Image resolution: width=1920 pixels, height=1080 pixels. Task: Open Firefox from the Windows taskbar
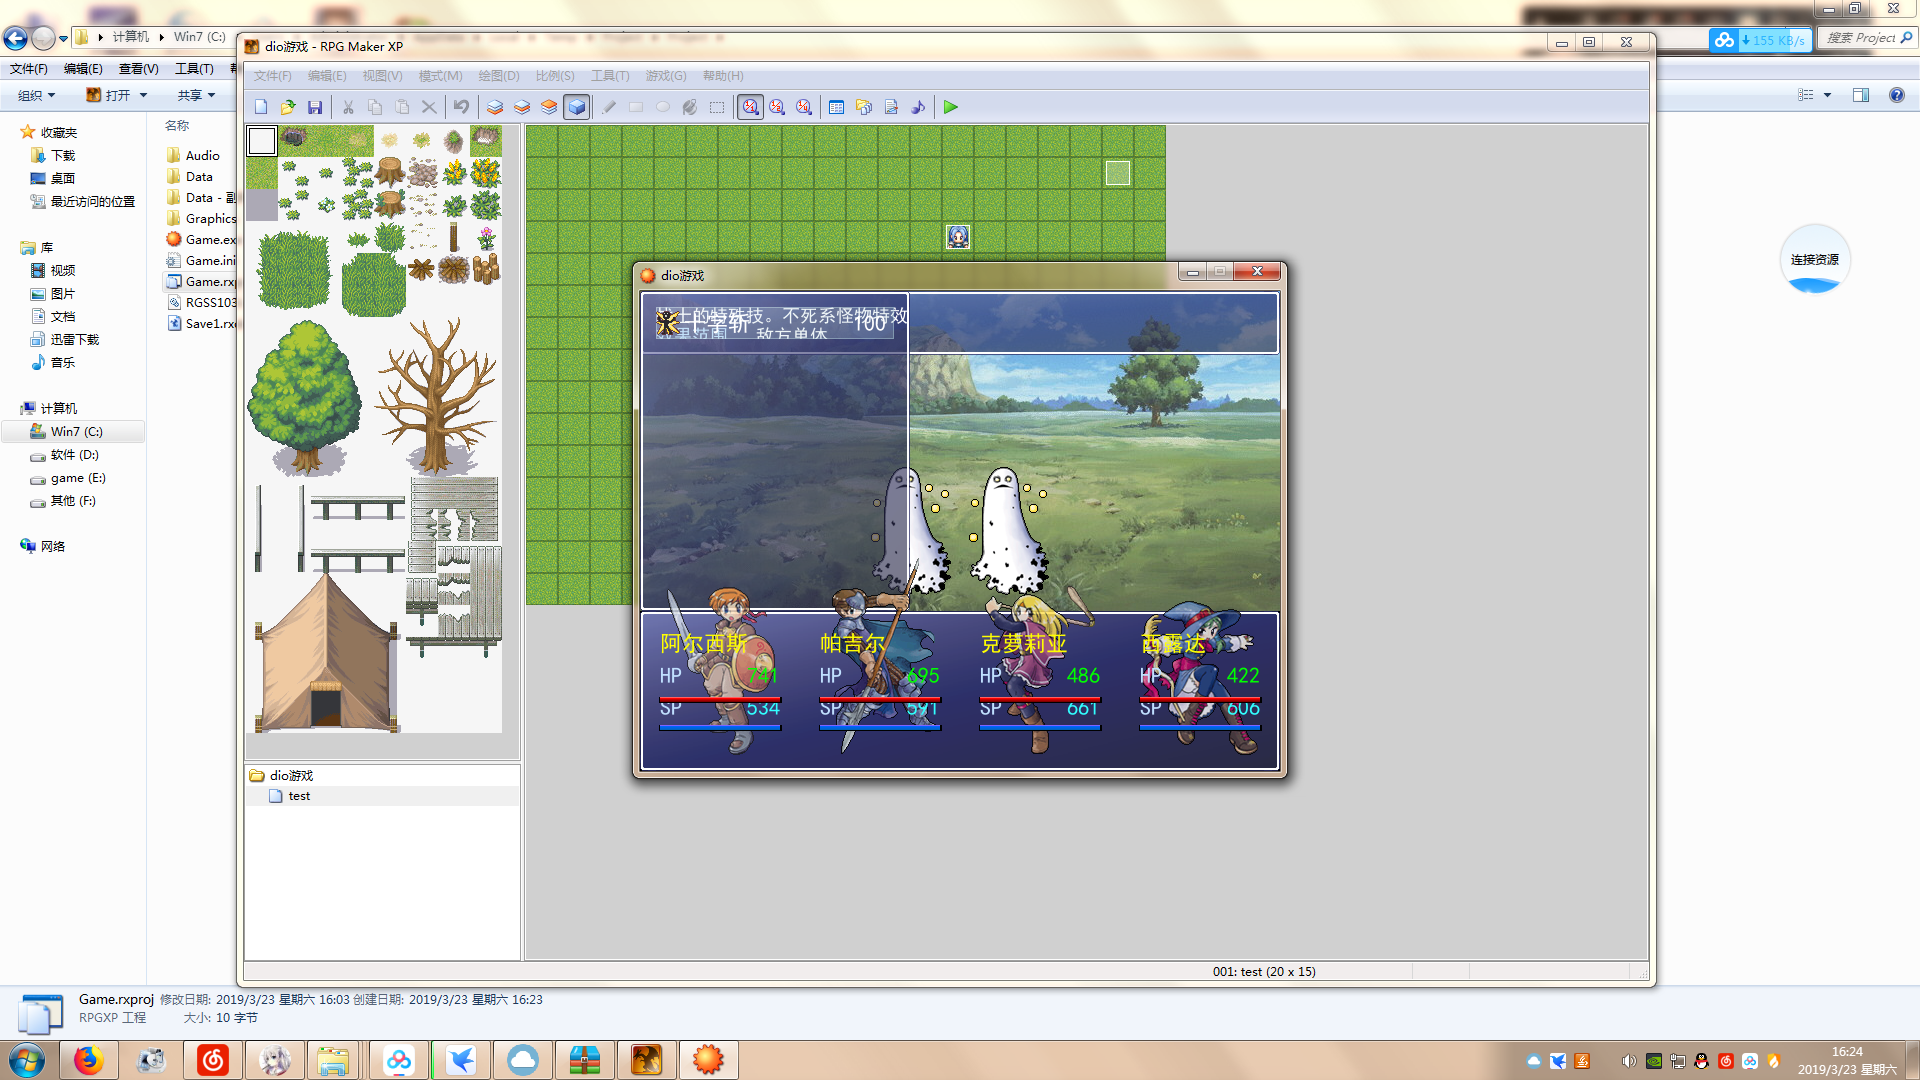pyautogui.click(x=88, y=1060)
